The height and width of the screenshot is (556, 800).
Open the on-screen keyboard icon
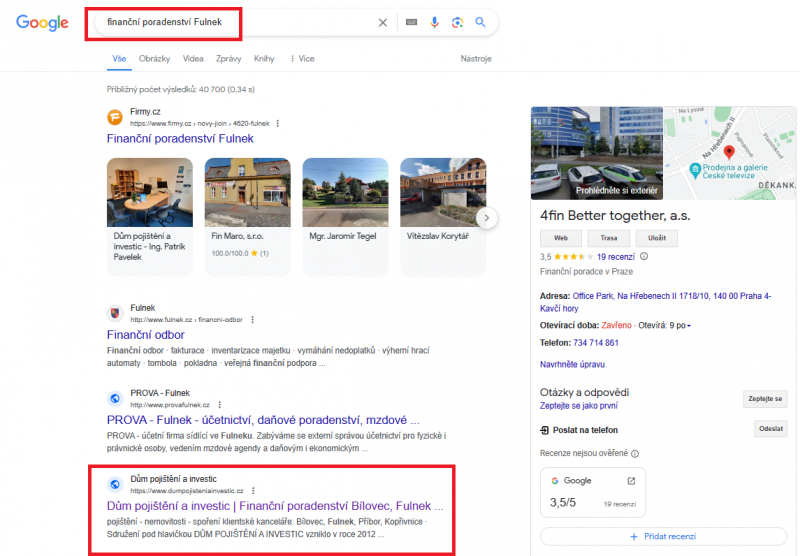pyautogui.click(x=411, y=22)
